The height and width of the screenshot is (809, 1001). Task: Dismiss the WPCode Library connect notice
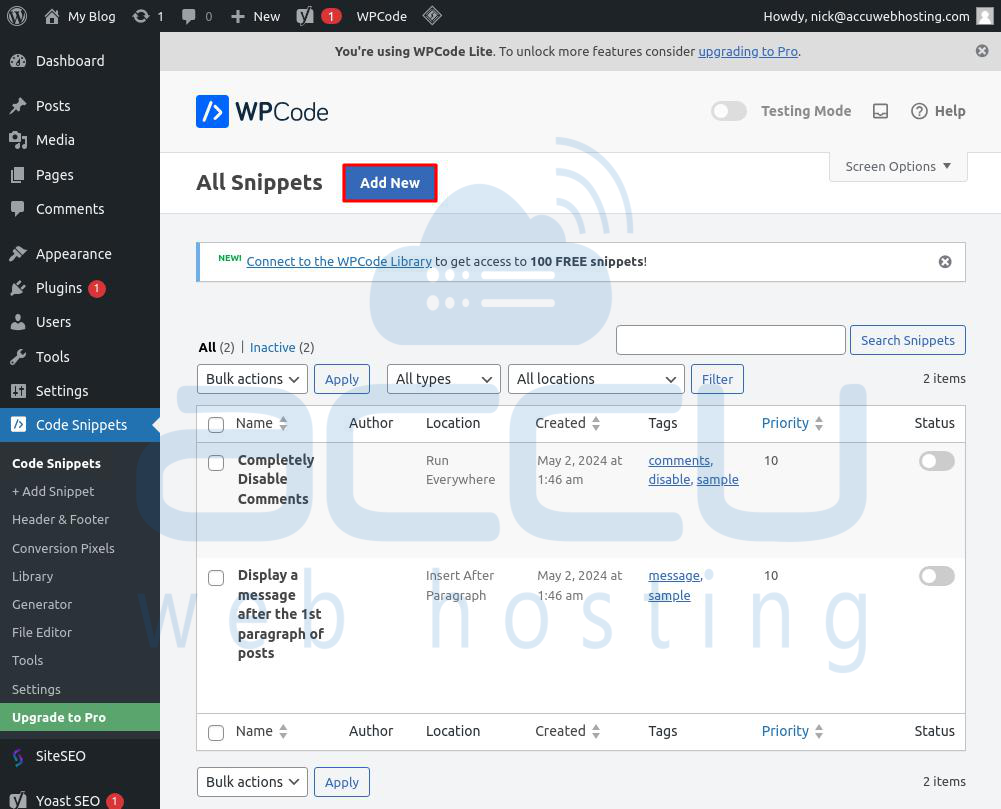click(x=944, y=262)
